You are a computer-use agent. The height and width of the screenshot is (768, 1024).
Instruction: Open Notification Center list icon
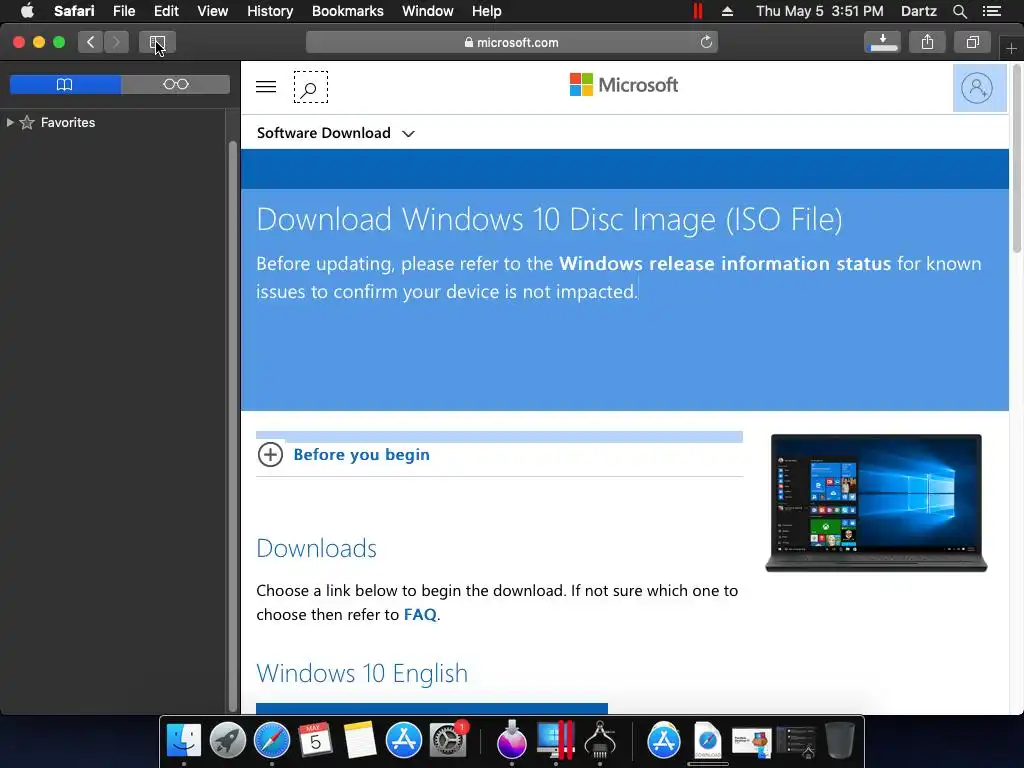992,11
